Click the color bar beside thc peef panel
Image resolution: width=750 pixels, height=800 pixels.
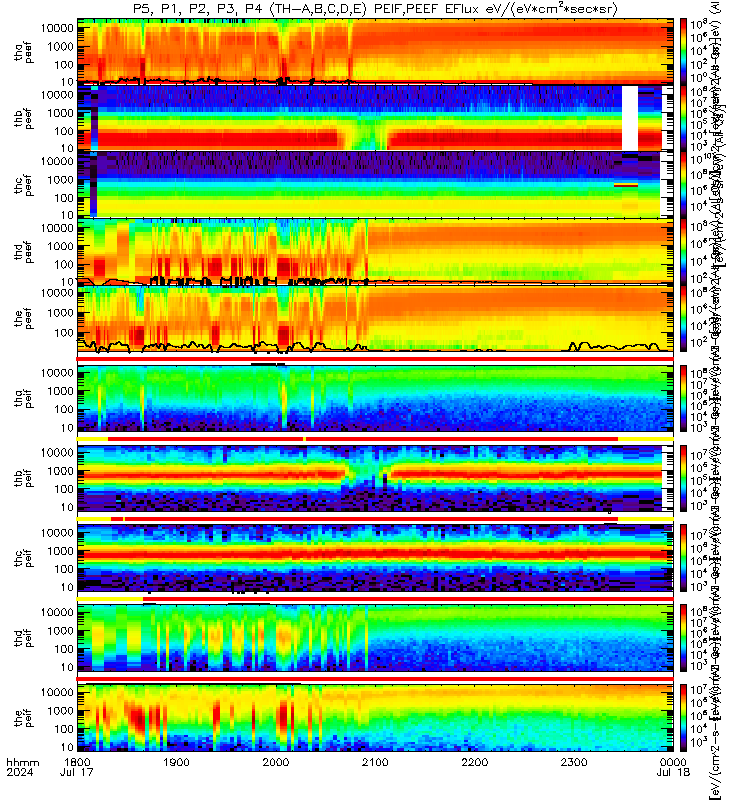click(683, 184)
